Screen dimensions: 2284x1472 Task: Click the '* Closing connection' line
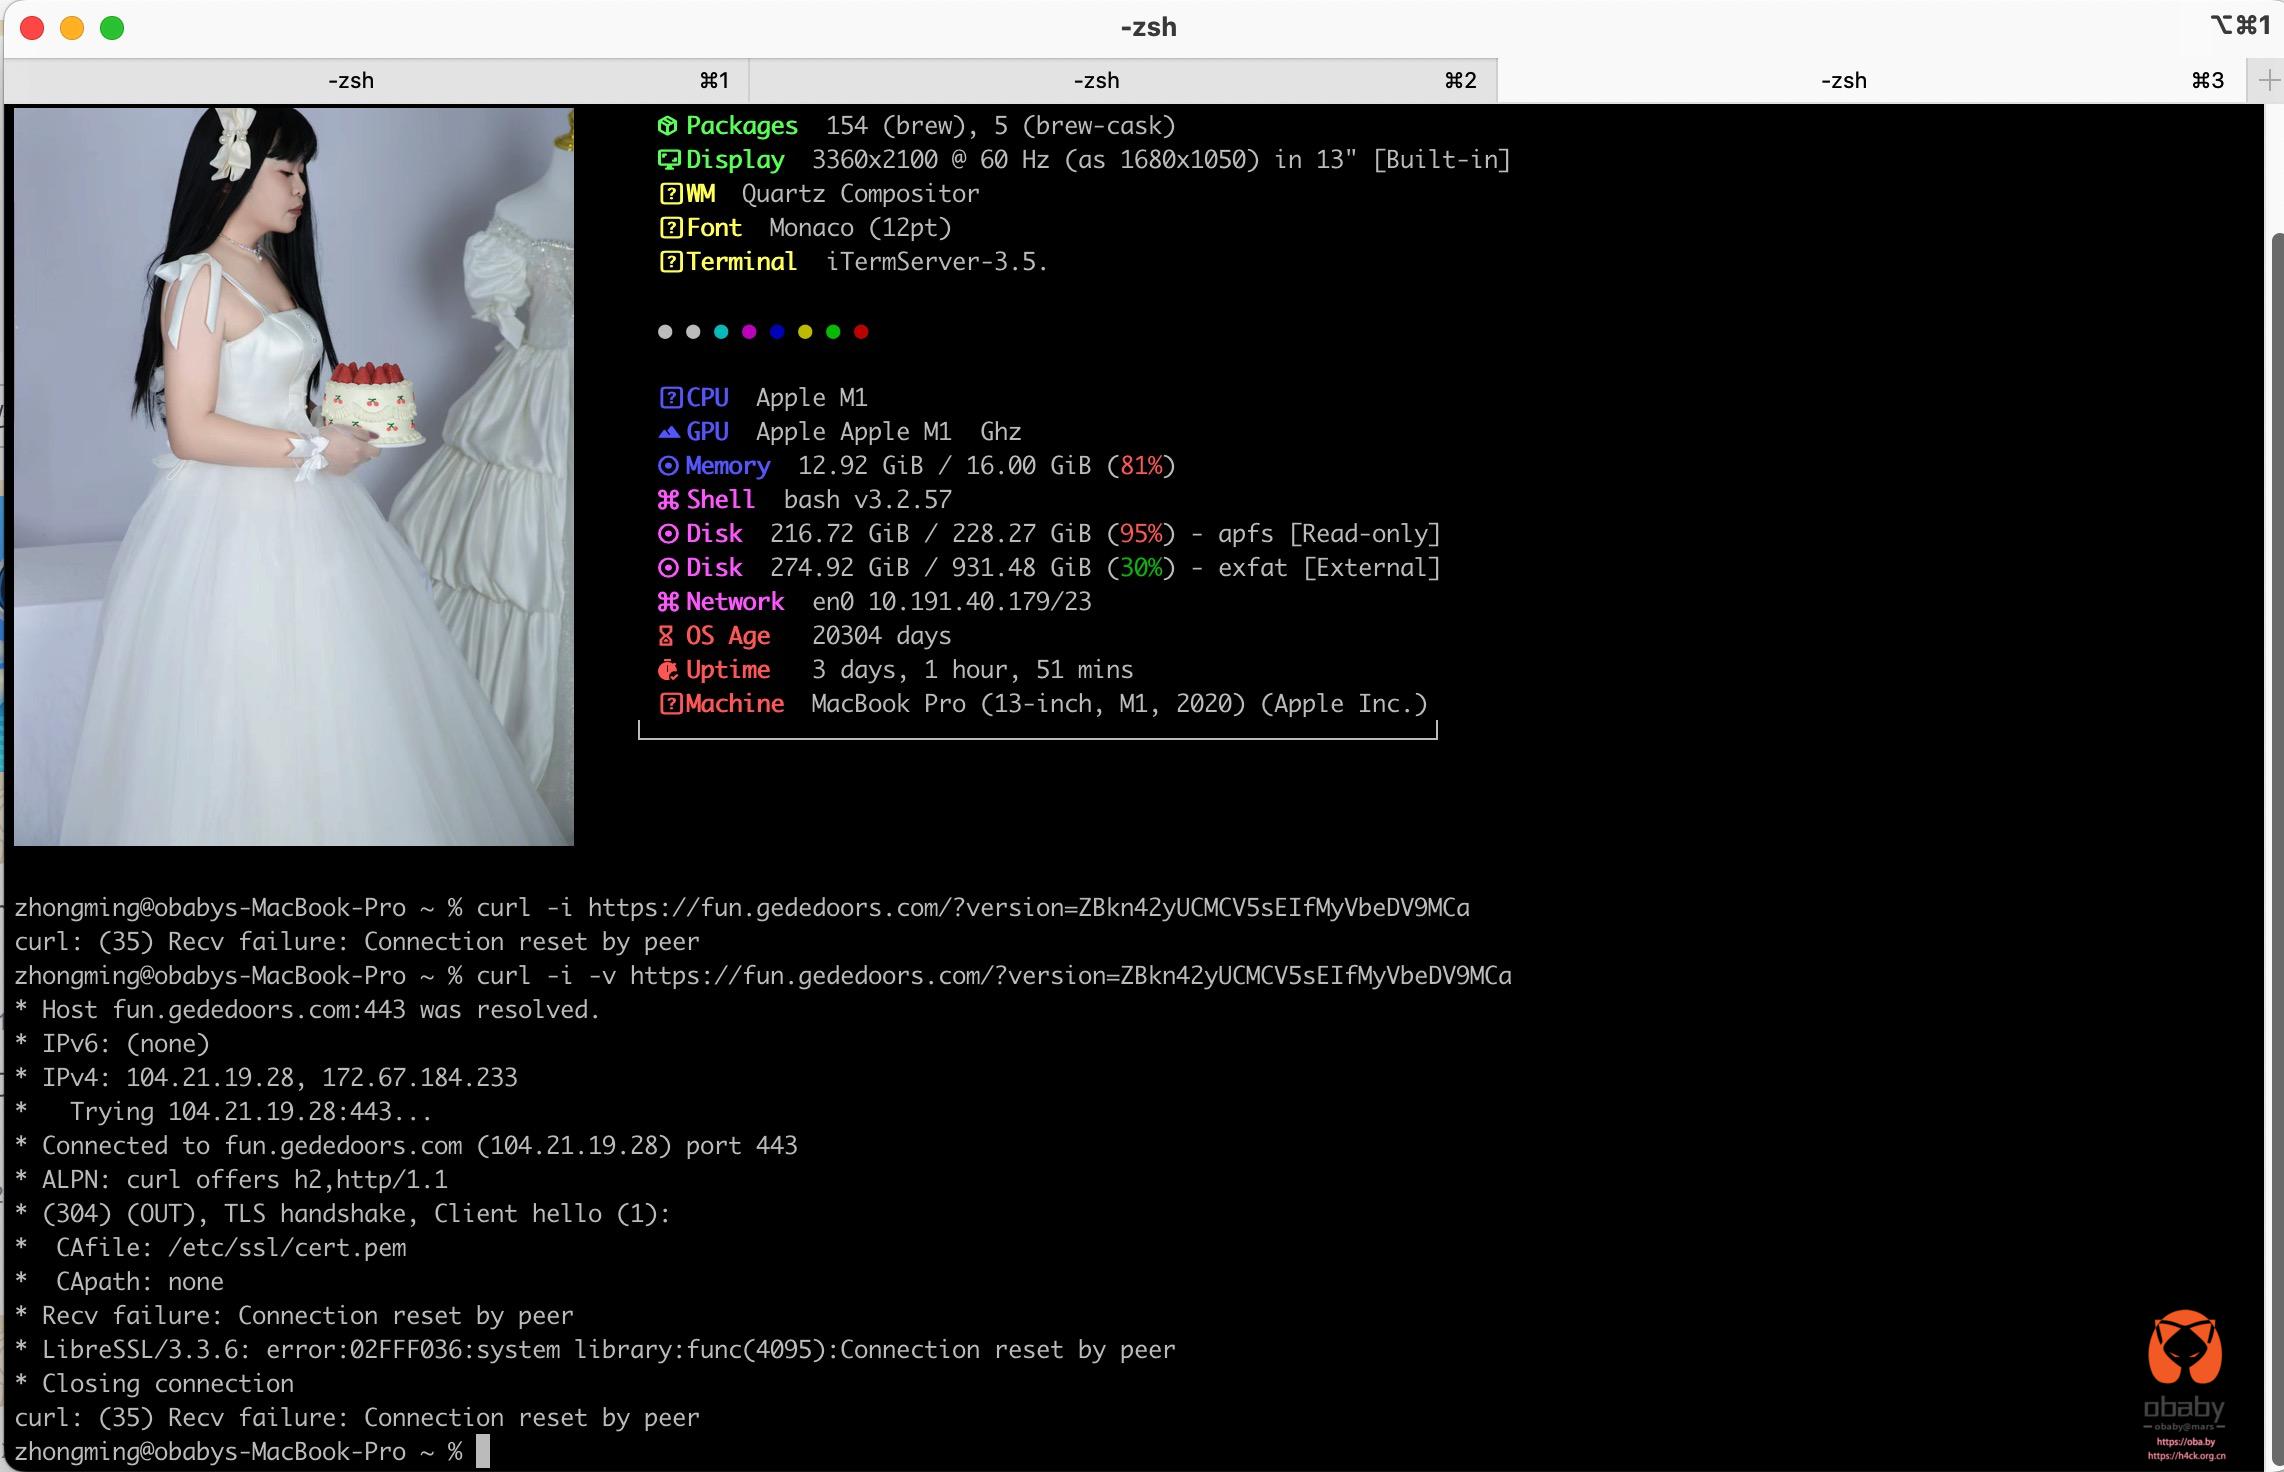pyautogui.click(x=154, y=1384)
